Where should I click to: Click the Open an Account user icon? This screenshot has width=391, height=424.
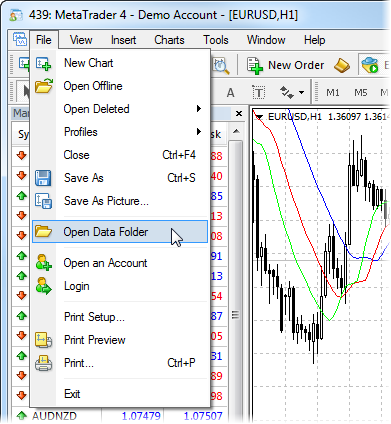click(44, 263)
